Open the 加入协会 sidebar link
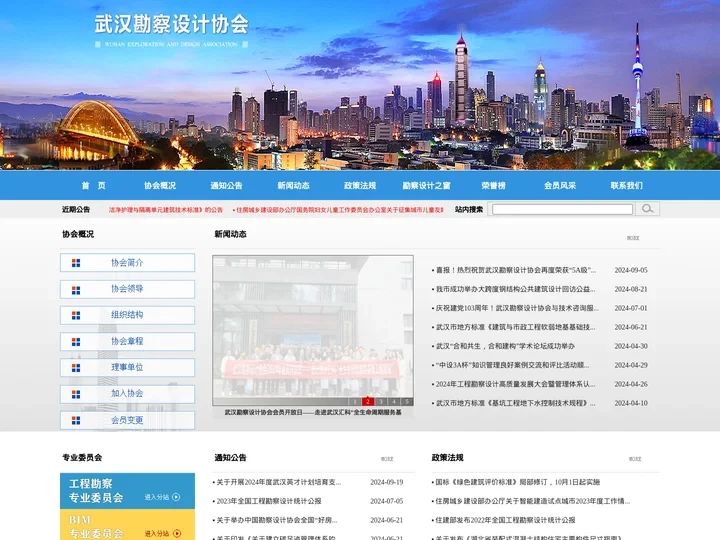 tap(127, 394)
